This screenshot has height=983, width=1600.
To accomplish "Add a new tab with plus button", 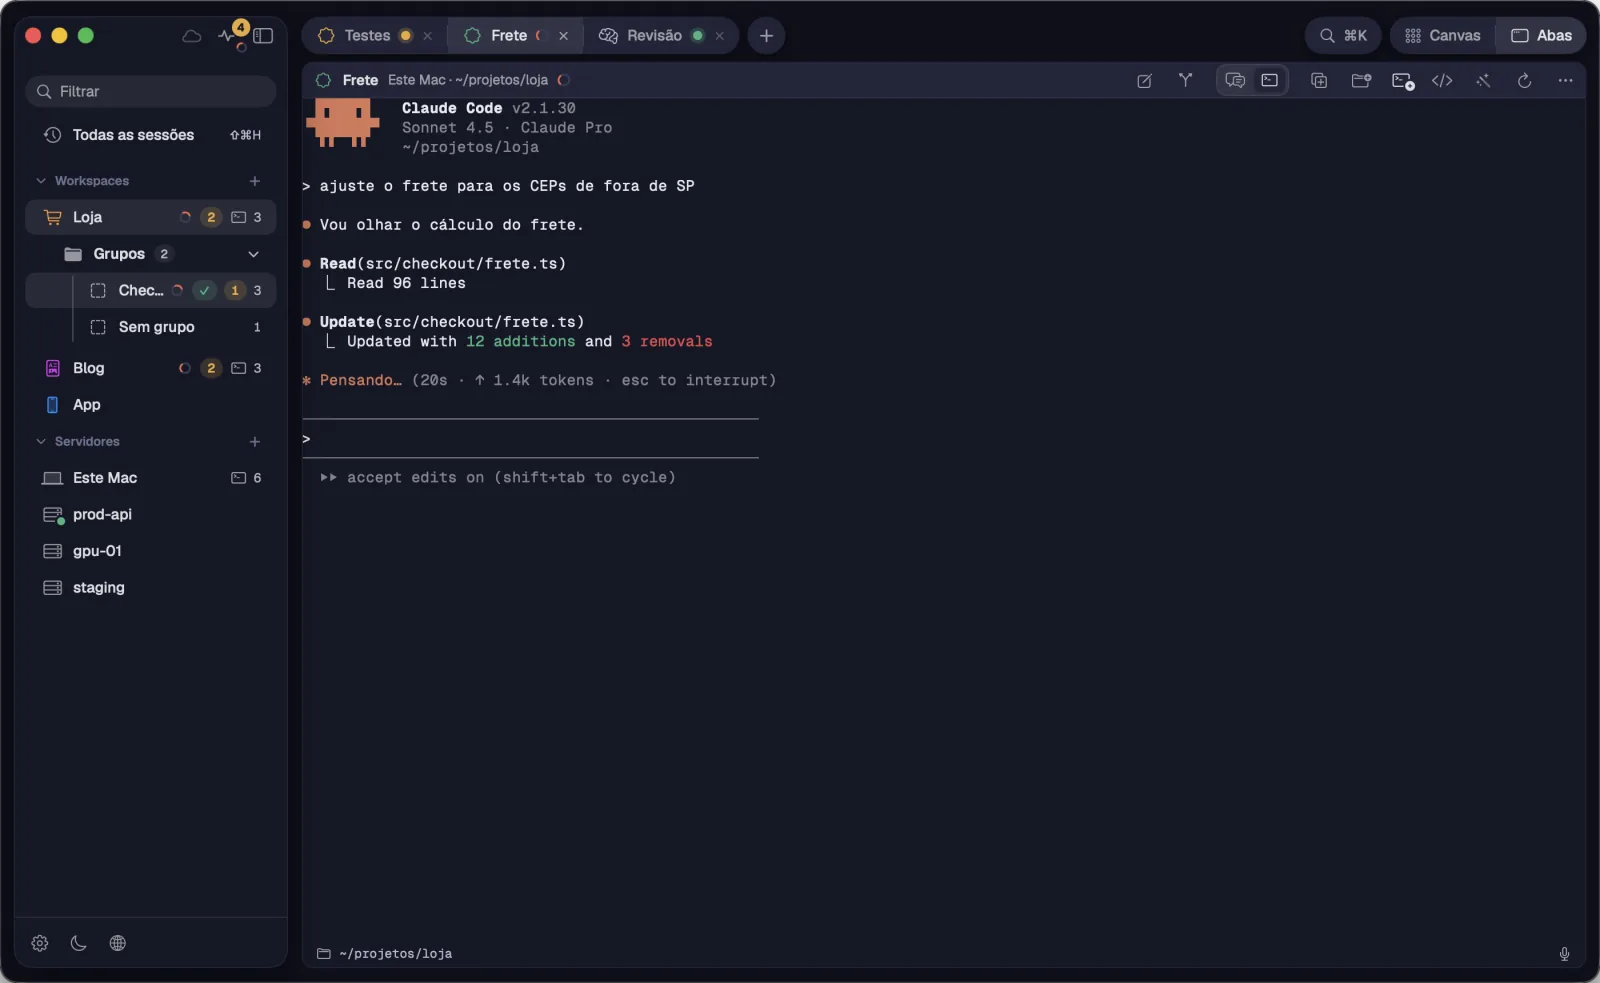I will tap(766, 36).
